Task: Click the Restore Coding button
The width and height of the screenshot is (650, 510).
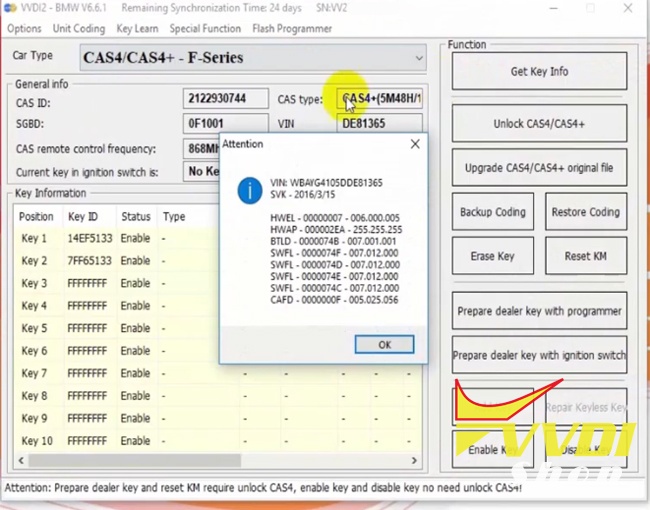Action: pos(586,212)
